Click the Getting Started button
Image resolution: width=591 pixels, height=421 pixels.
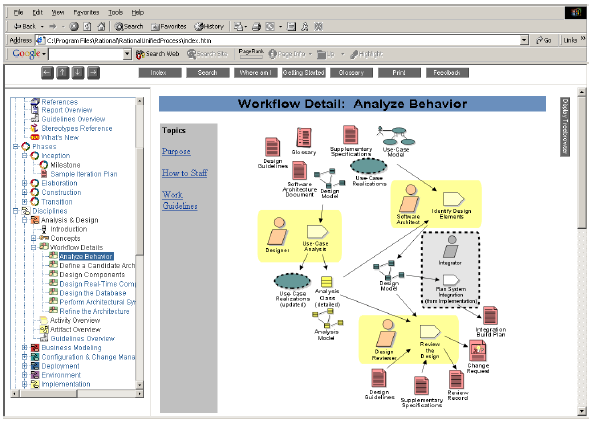(x=303, y=73)
